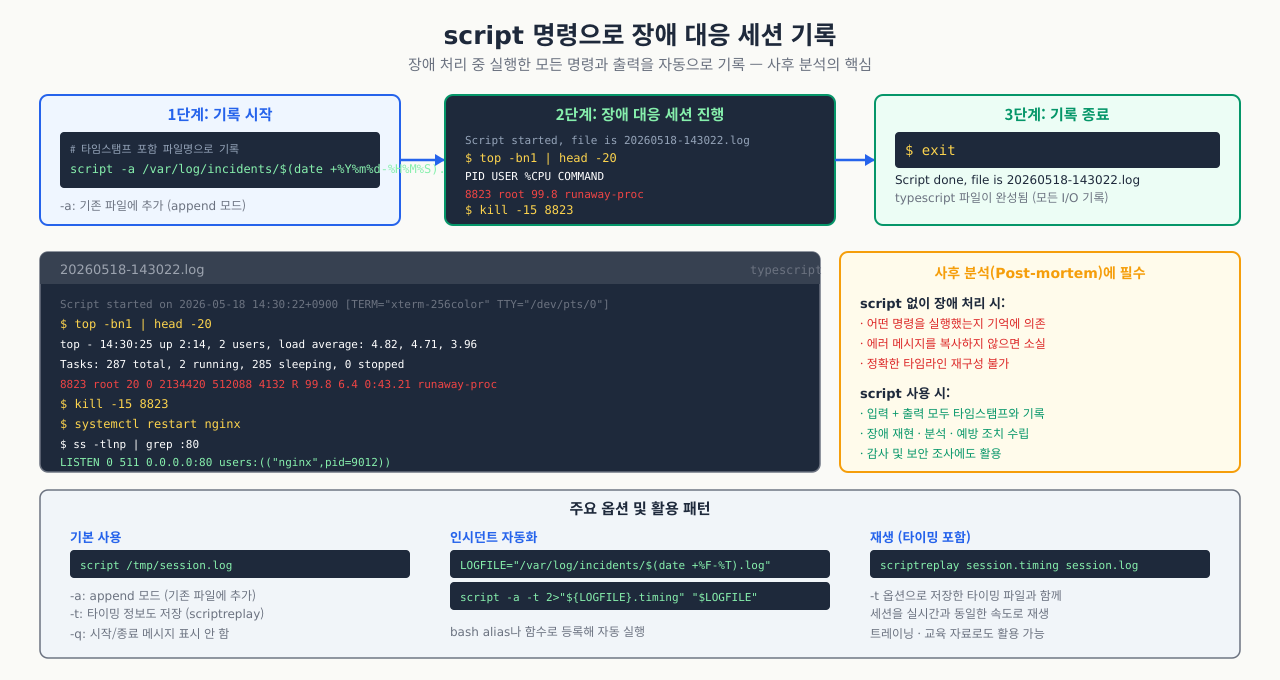1280x680 pixels.
Task: Click '· 입력 + 출력 모두 타임스탬프와 기록'
Action: coord(952,413)
